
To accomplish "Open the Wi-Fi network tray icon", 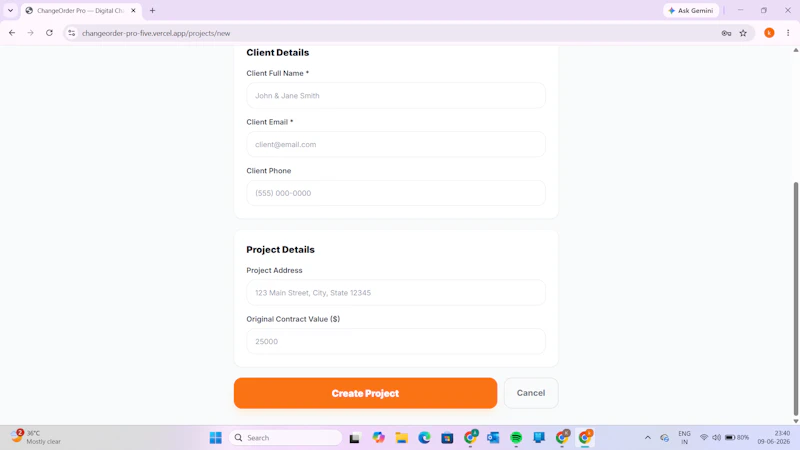I will click(704, 437).
